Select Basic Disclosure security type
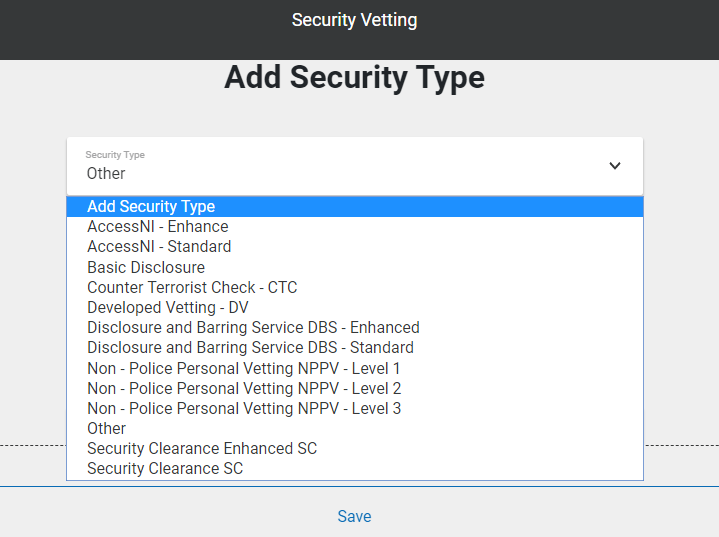The image size is (719, 537). pos(146,268)
